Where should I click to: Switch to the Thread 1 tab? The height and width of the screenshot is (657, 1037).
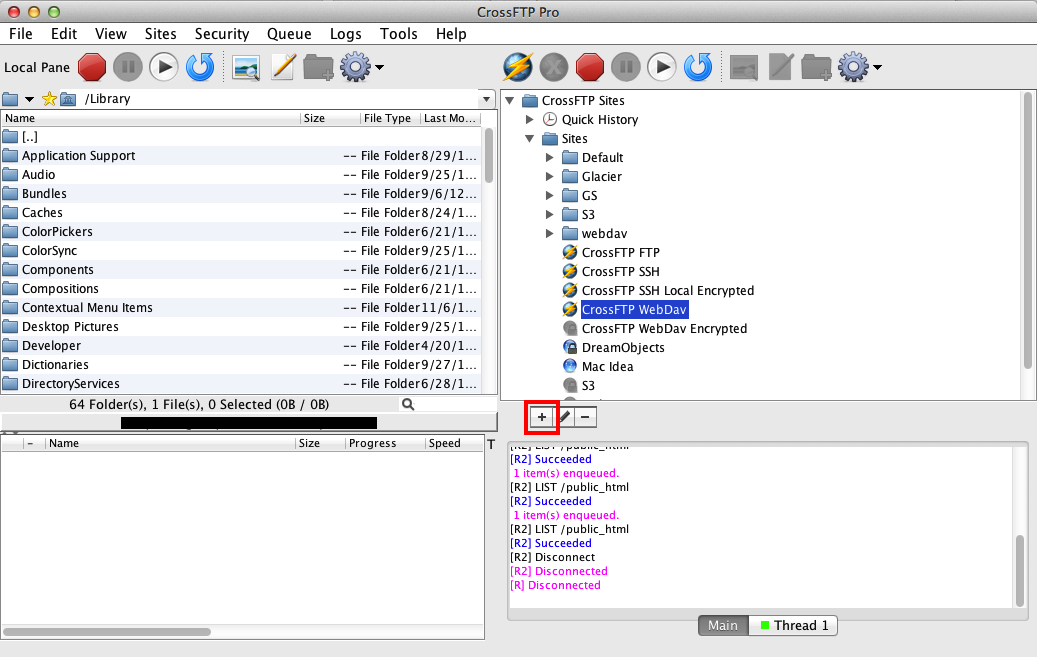(794, 625)
